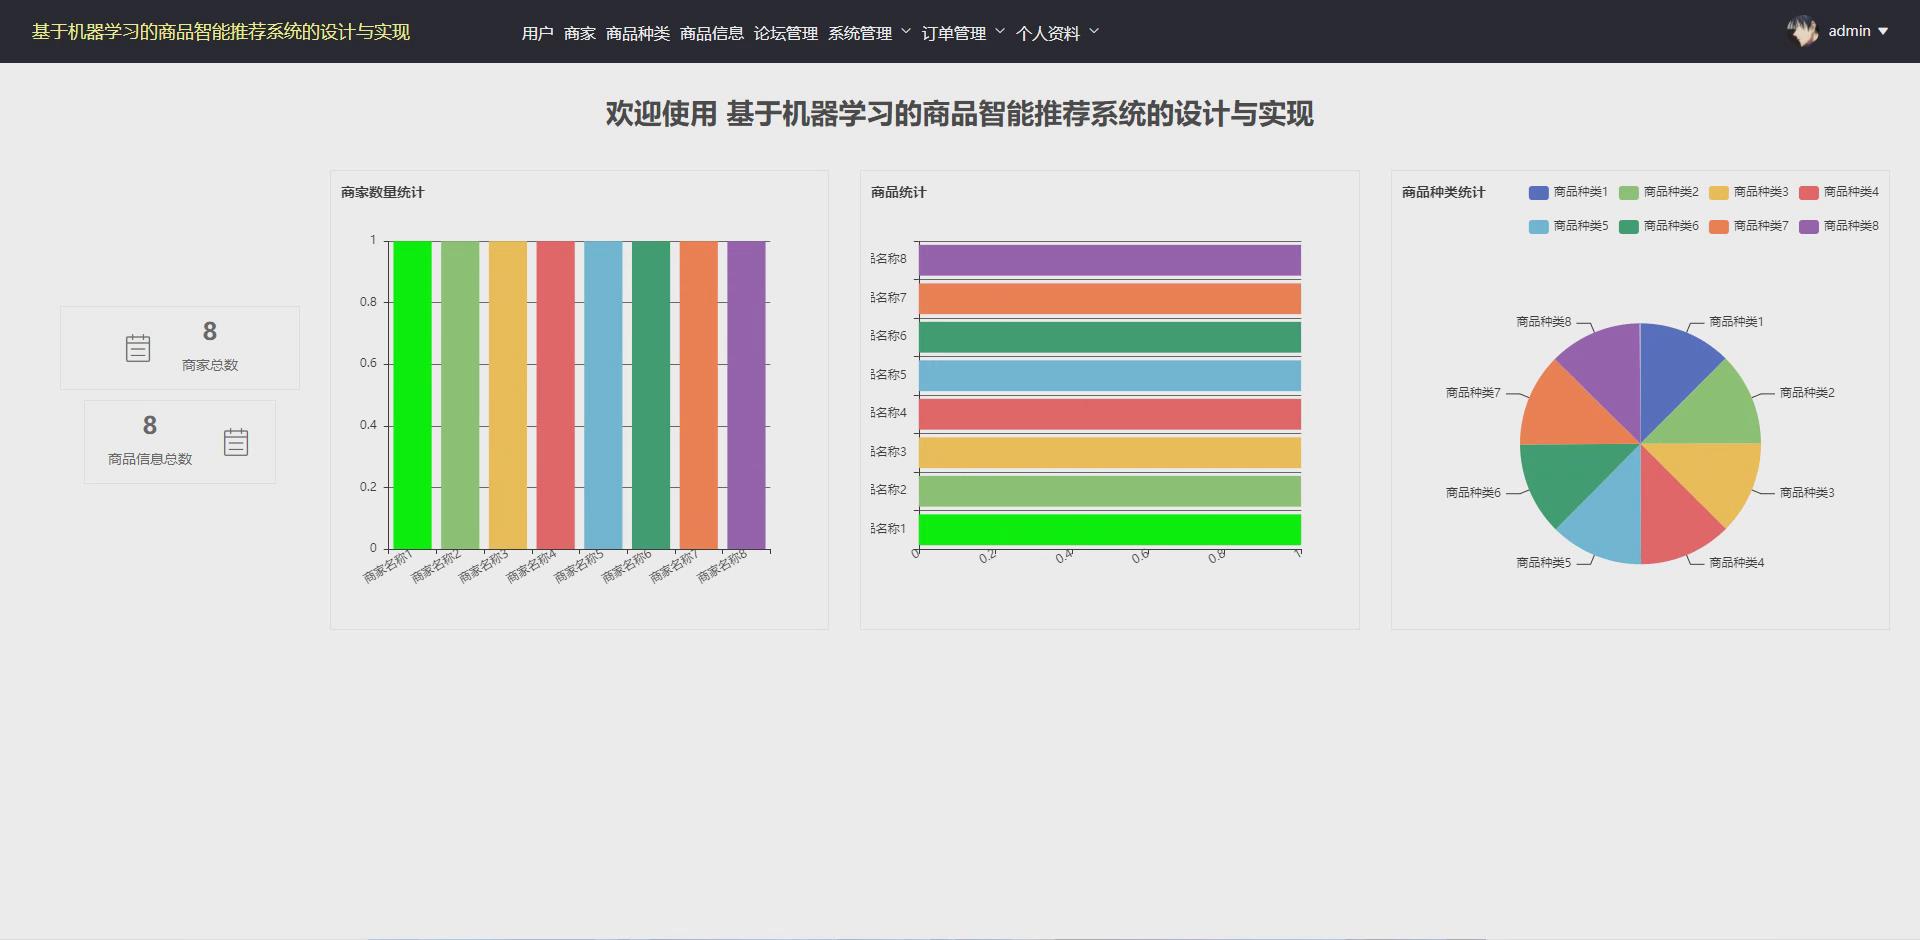Viewport: 1920px width, 940px height.
Task: Click the blue 商品种类1 pie slice
Action: point(1670,370)
